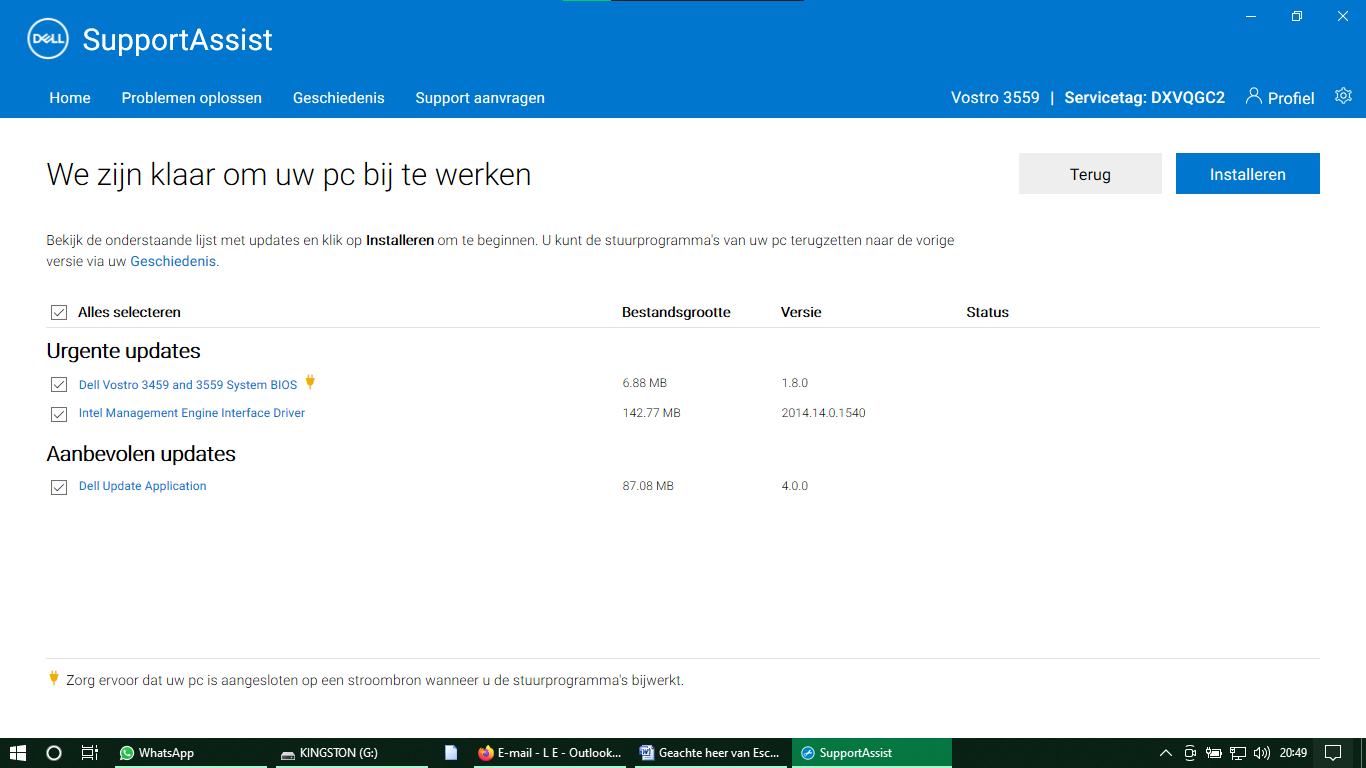Toggle the Alles selecteren checkbox
This screenshot has width=1366, height=768.
(59, 313)
